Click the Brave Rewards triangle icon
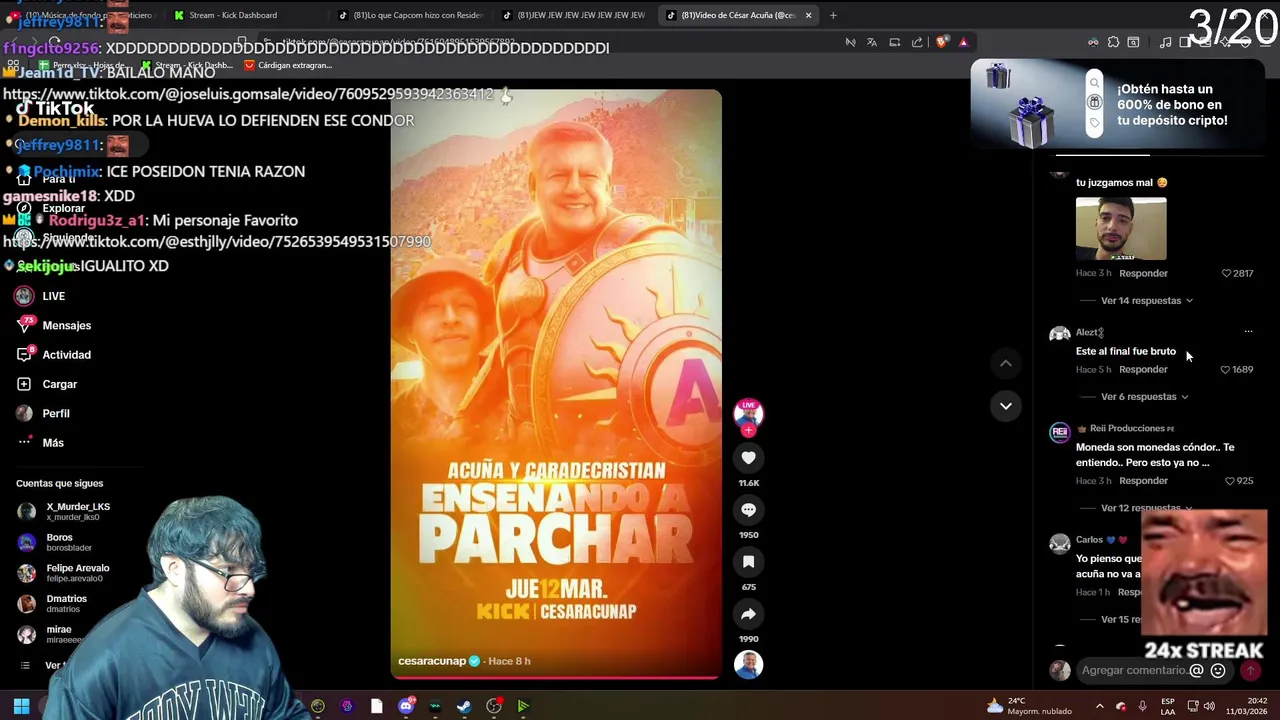The height and width of the screenshot is (720, 1280). click(963, 42)
